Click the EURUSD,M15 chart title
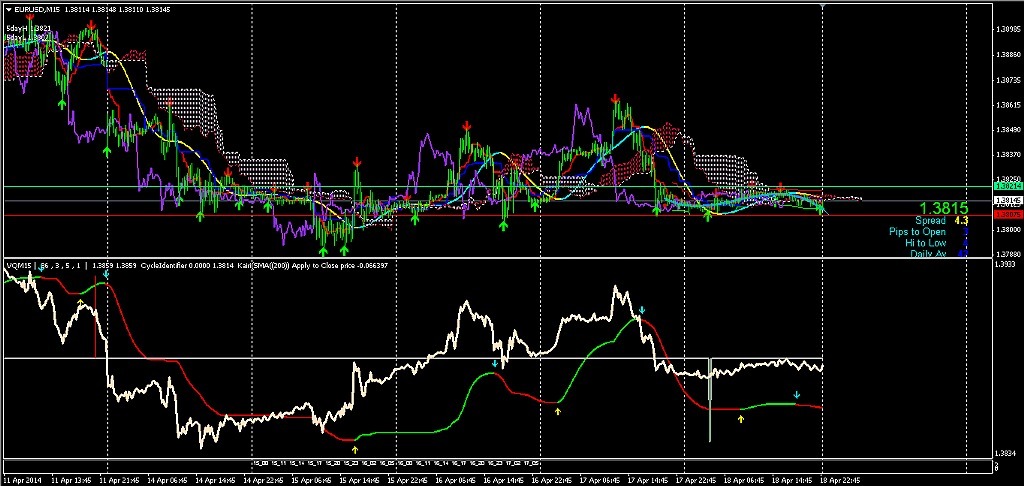The width and height of the screenshot is (1024, 486). (x=35, y=10)
